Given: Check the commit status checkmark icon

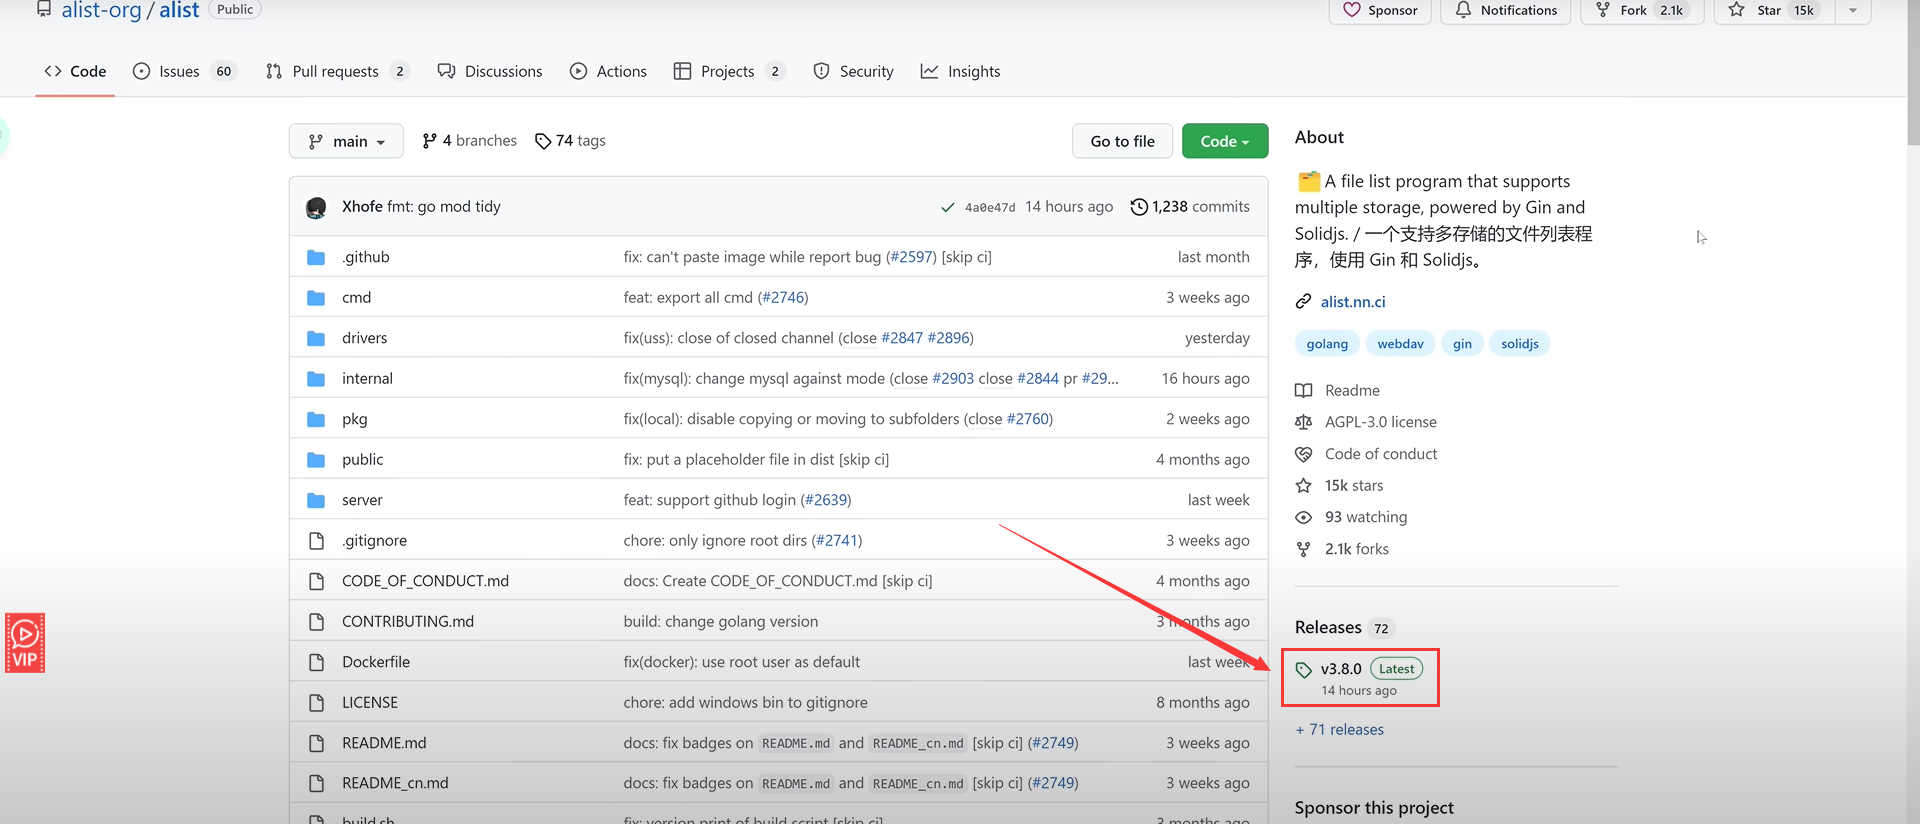Looking at the screenshot, I should coord(947,207).
